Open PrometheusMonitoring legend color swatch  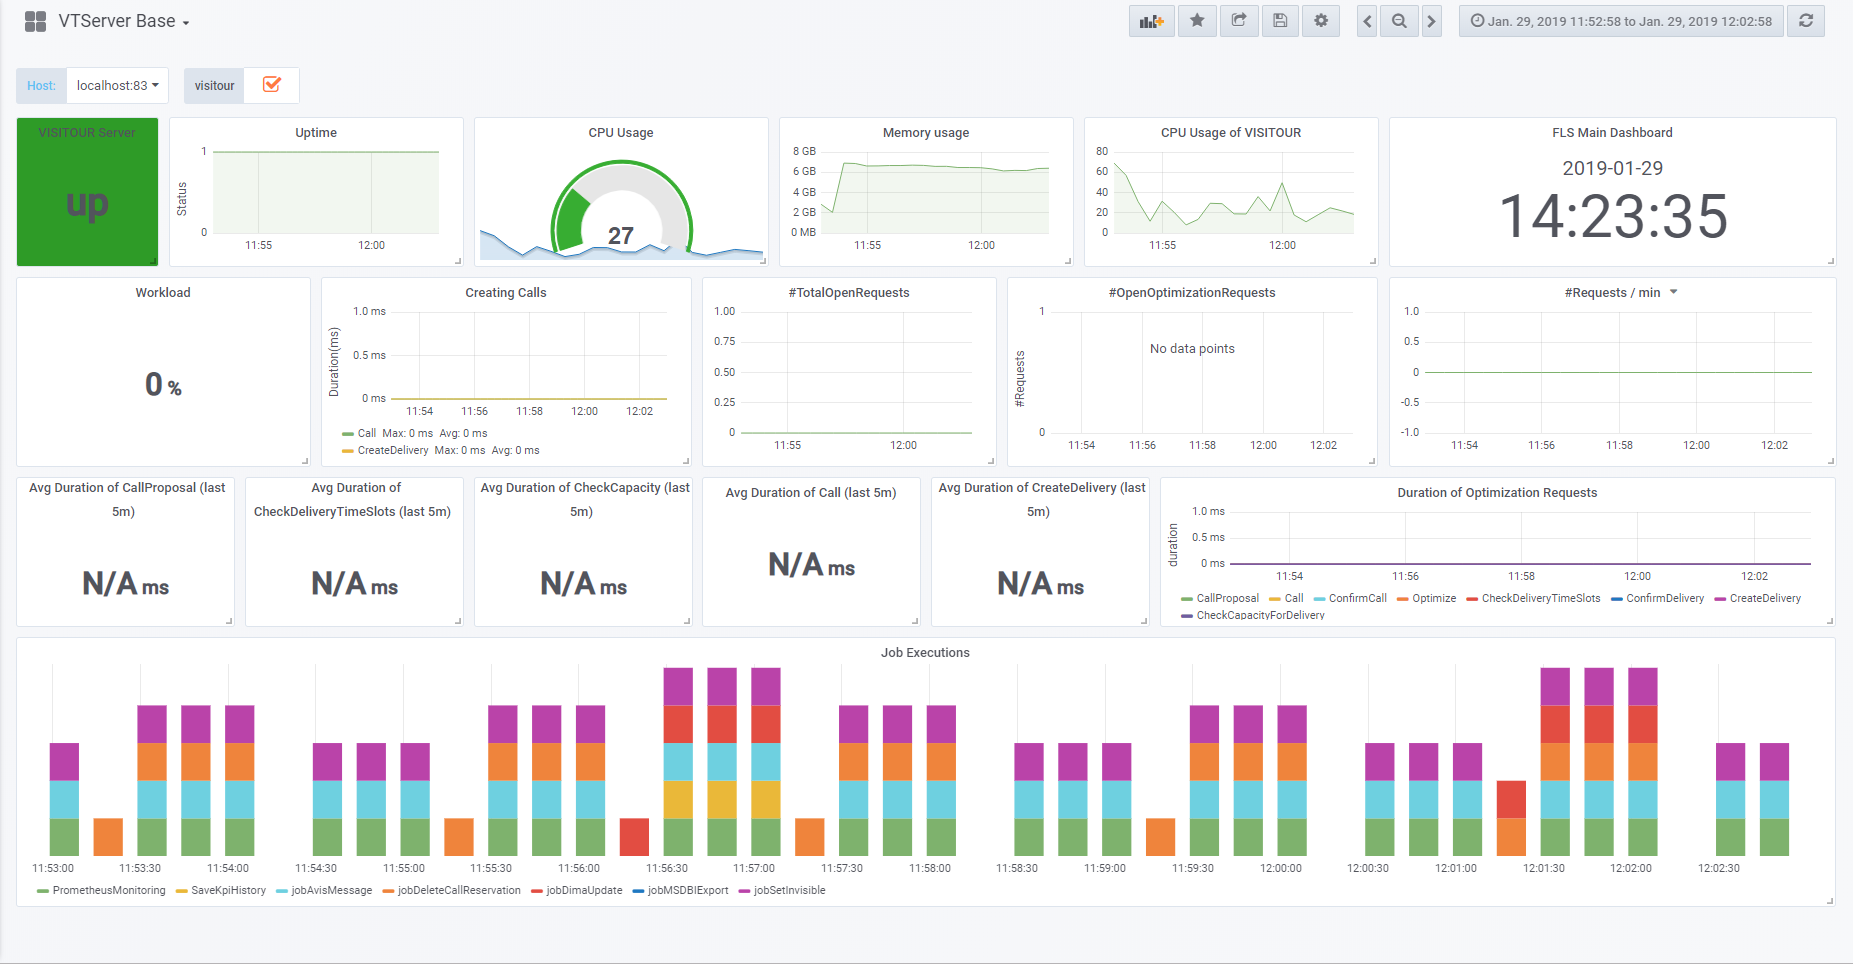(43, 891)
